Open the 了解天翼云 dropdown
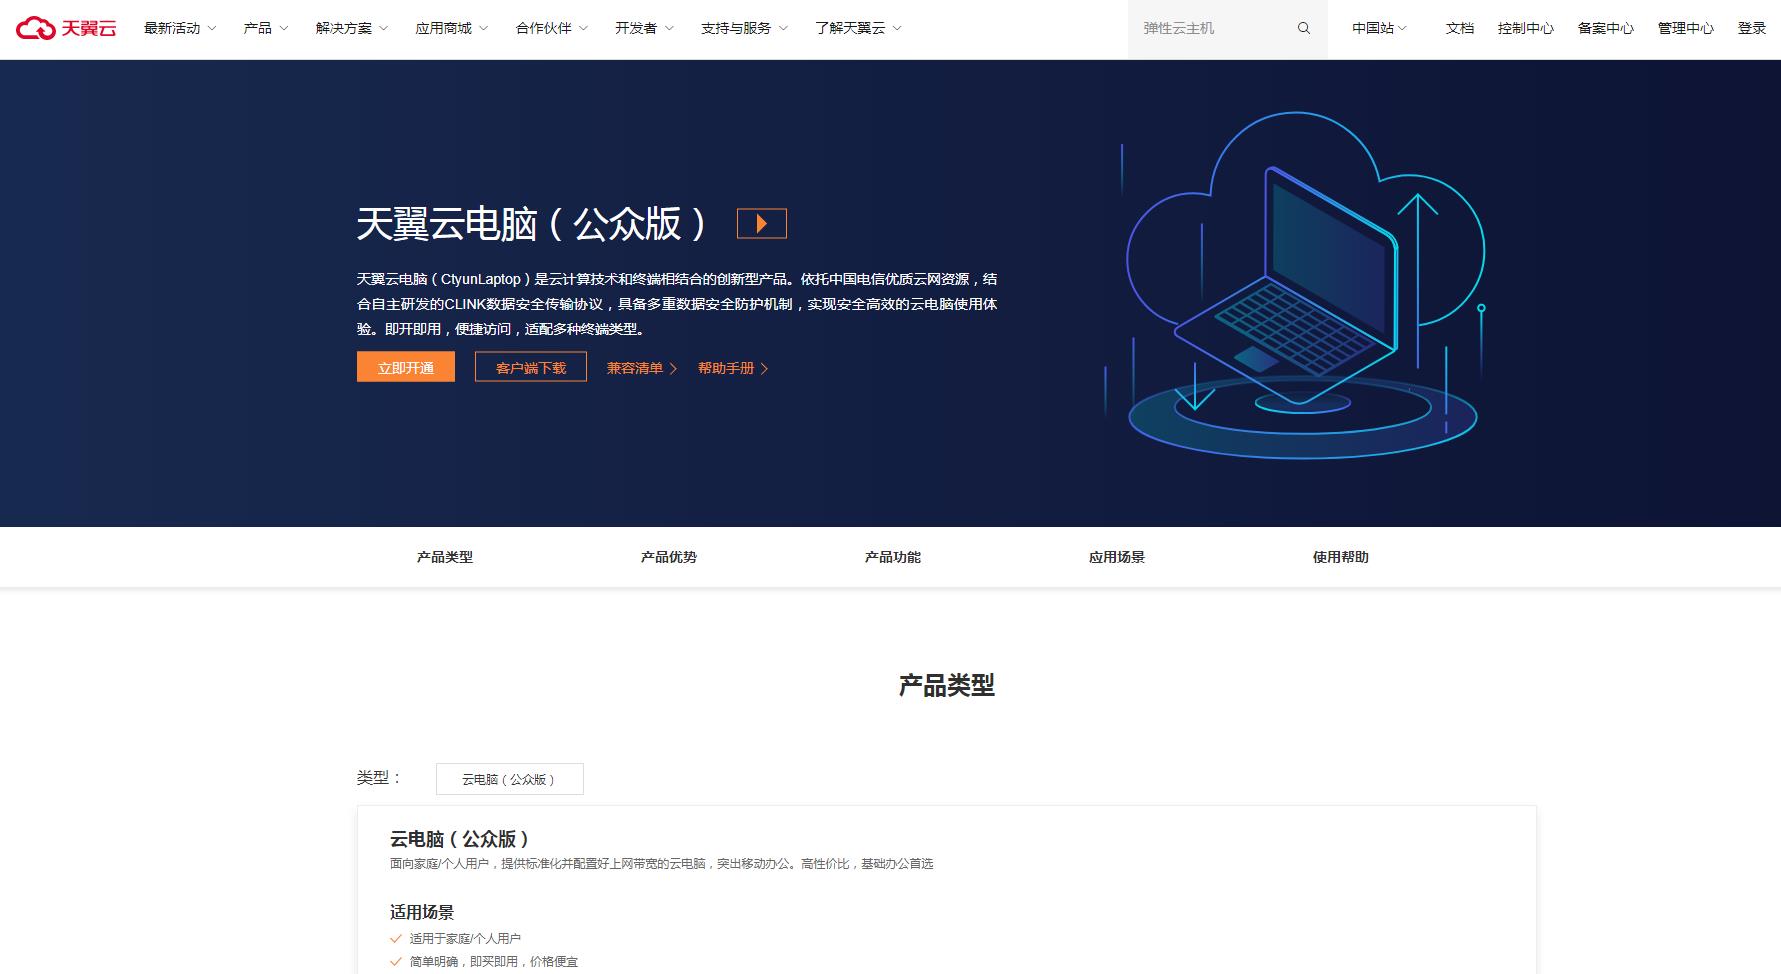 click(x=858, y=28)
